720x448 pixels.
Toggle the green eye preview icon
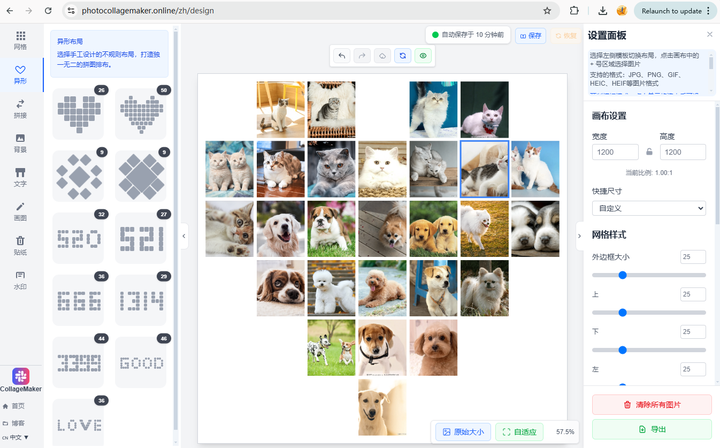pos(422,57)
